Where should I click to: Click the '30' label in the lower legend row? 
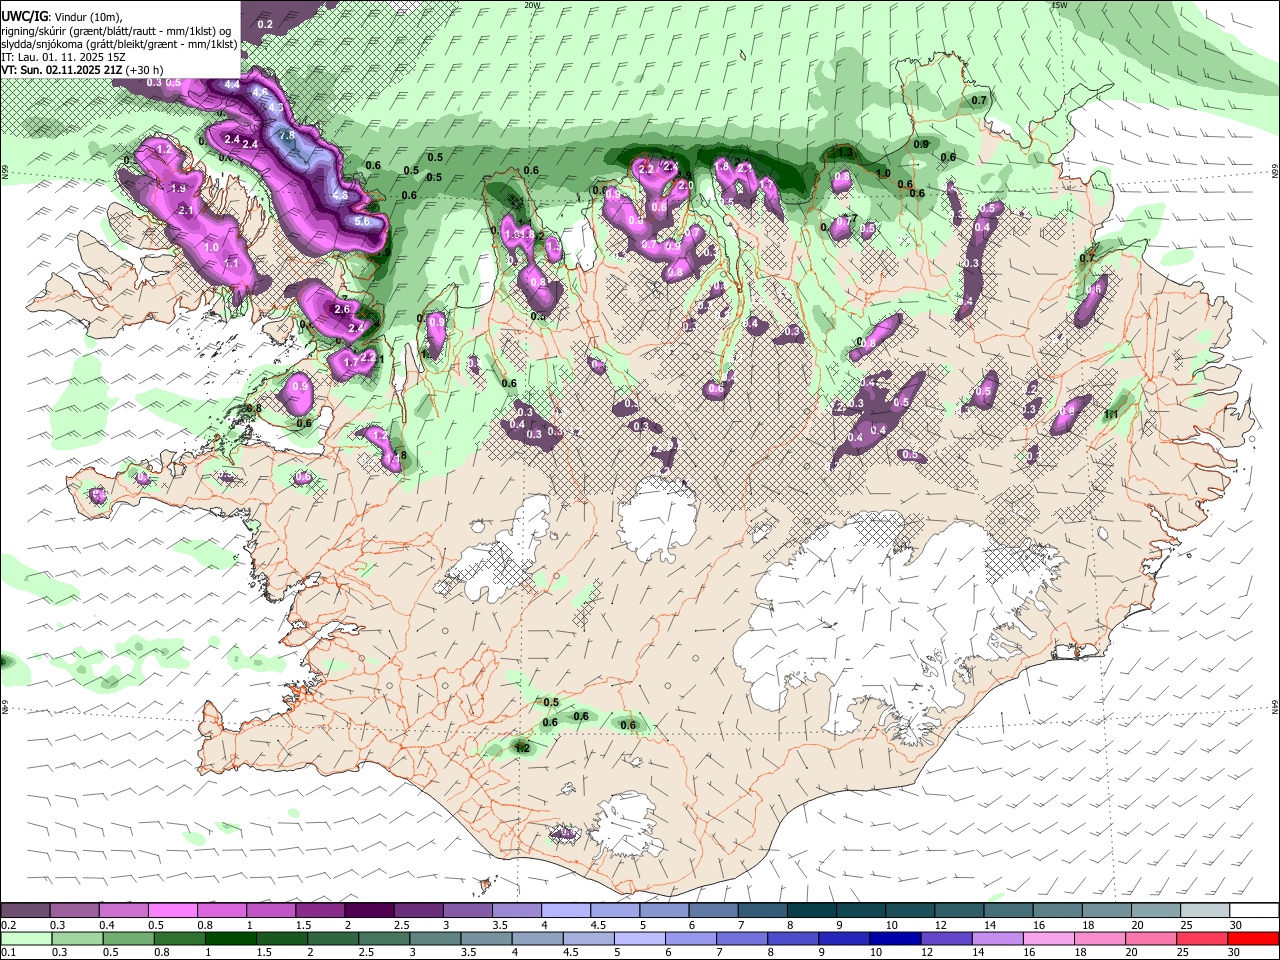(x=1234, y=953)
